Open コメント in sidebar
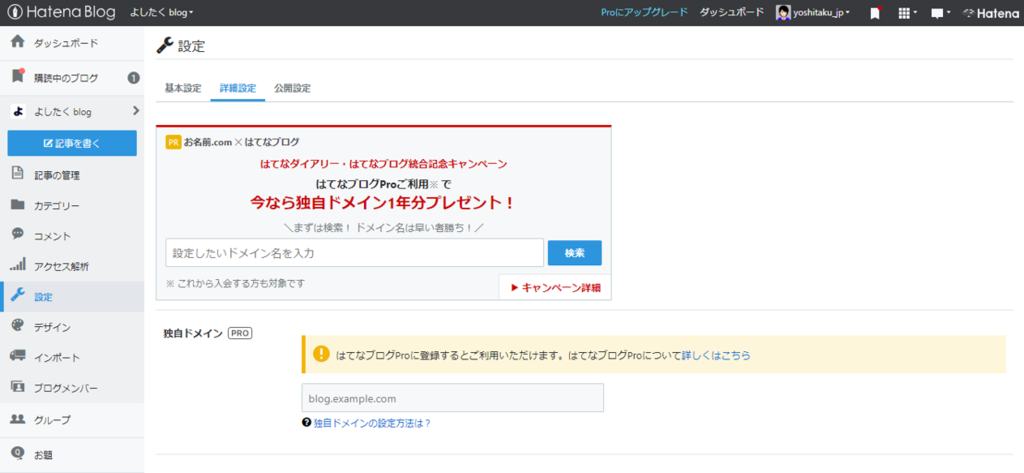The height and width of the screenshot is (473, 1024). [52, 236]
